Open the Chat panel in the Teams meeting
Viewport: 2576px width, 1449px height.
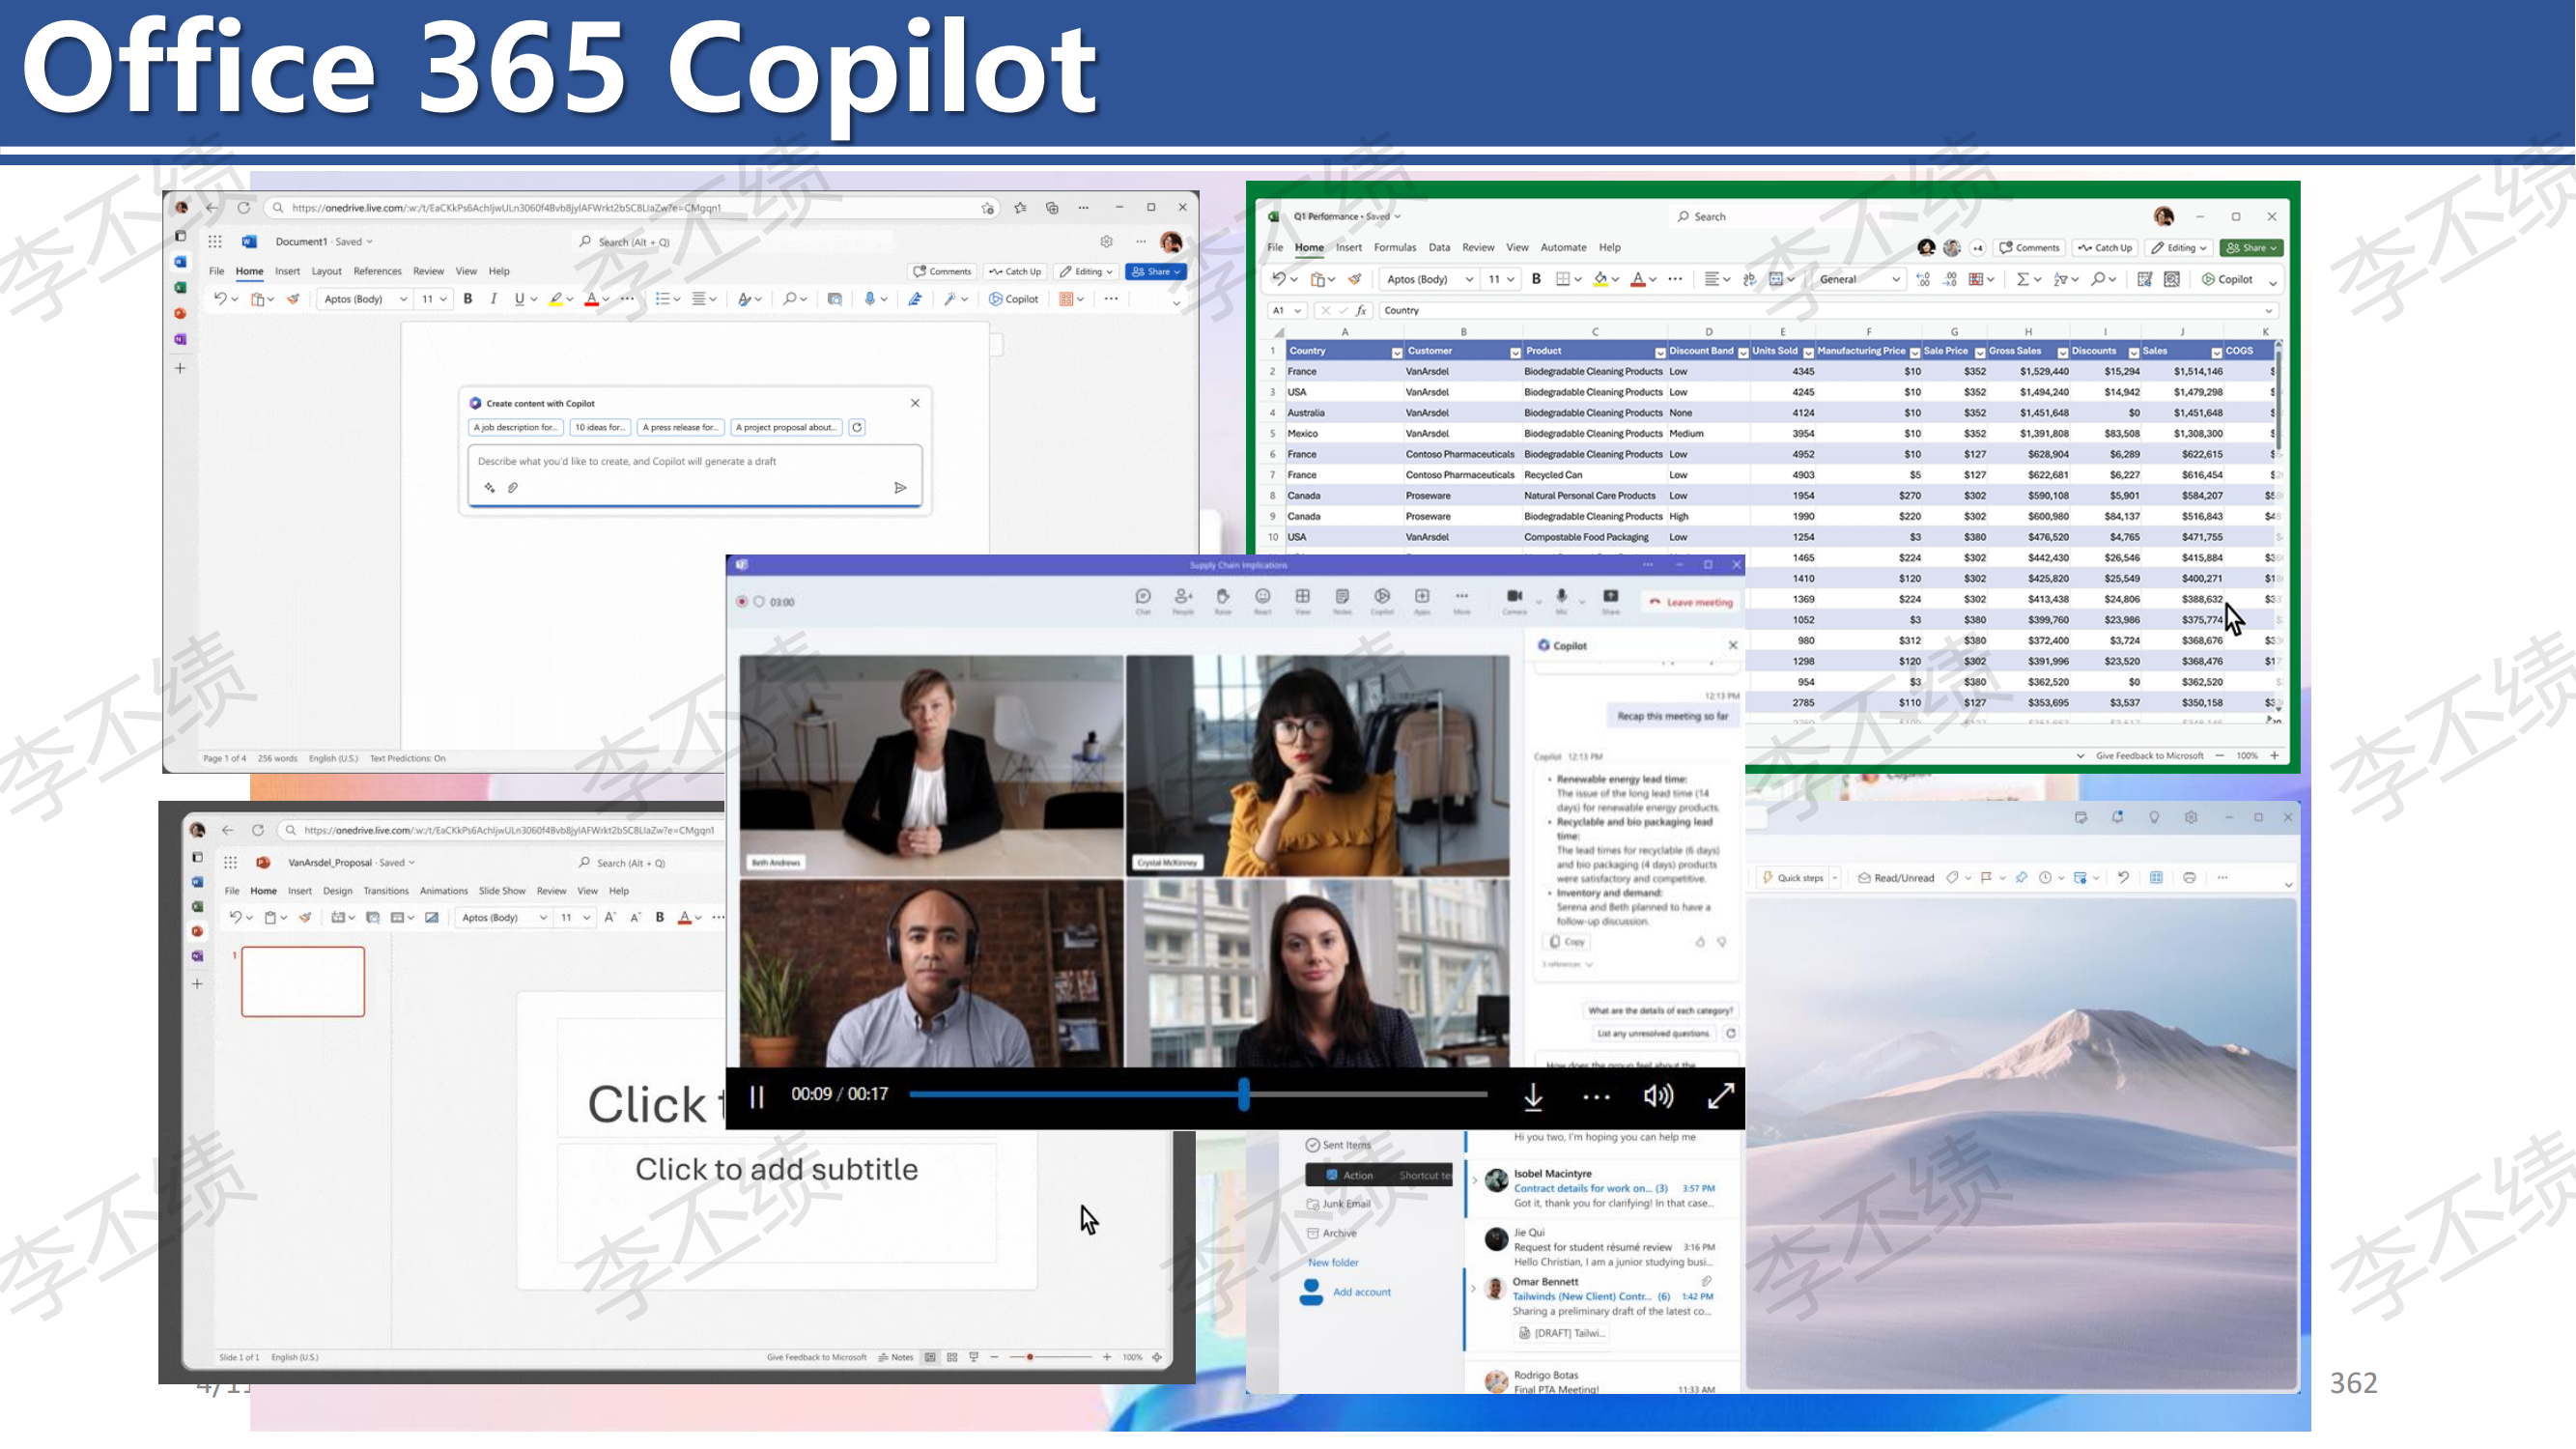(1143, 600)
